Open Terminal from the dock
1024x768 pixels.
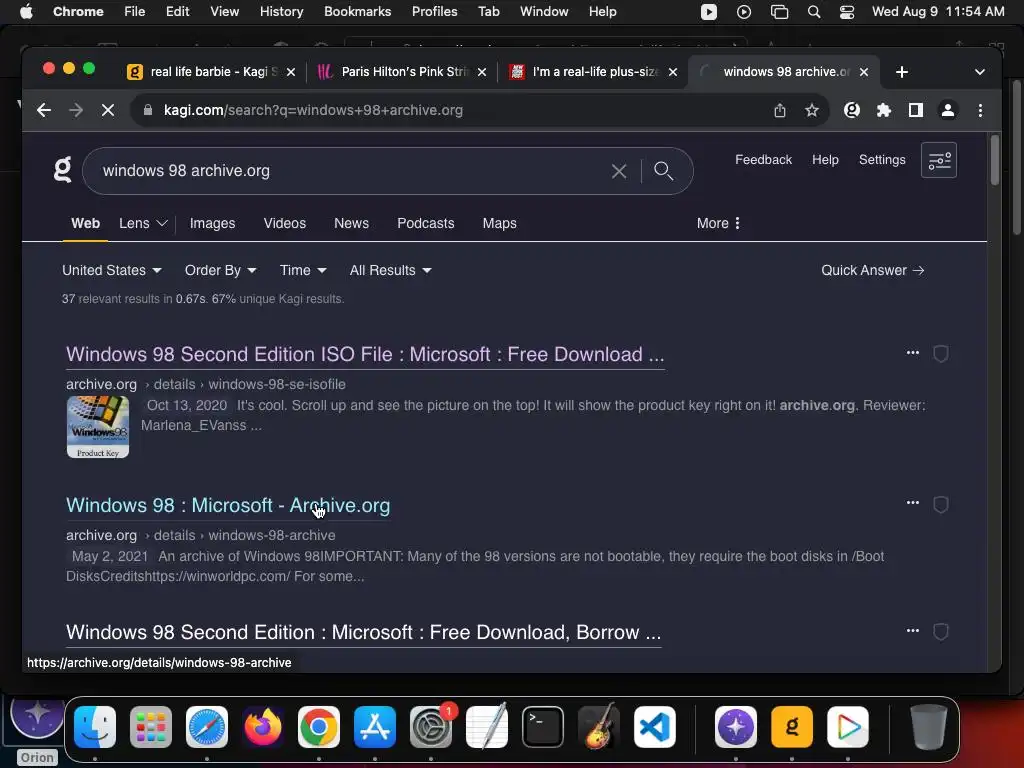(x=543, y=727)
